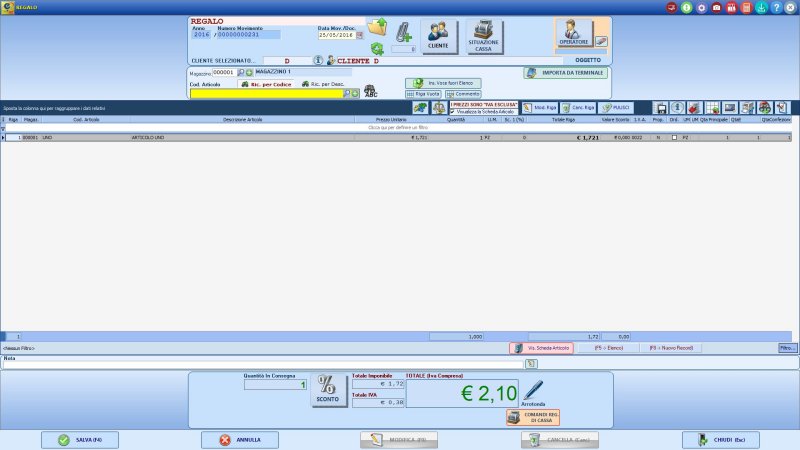Click F8 = Nuovo Record button

coord(671,348)
